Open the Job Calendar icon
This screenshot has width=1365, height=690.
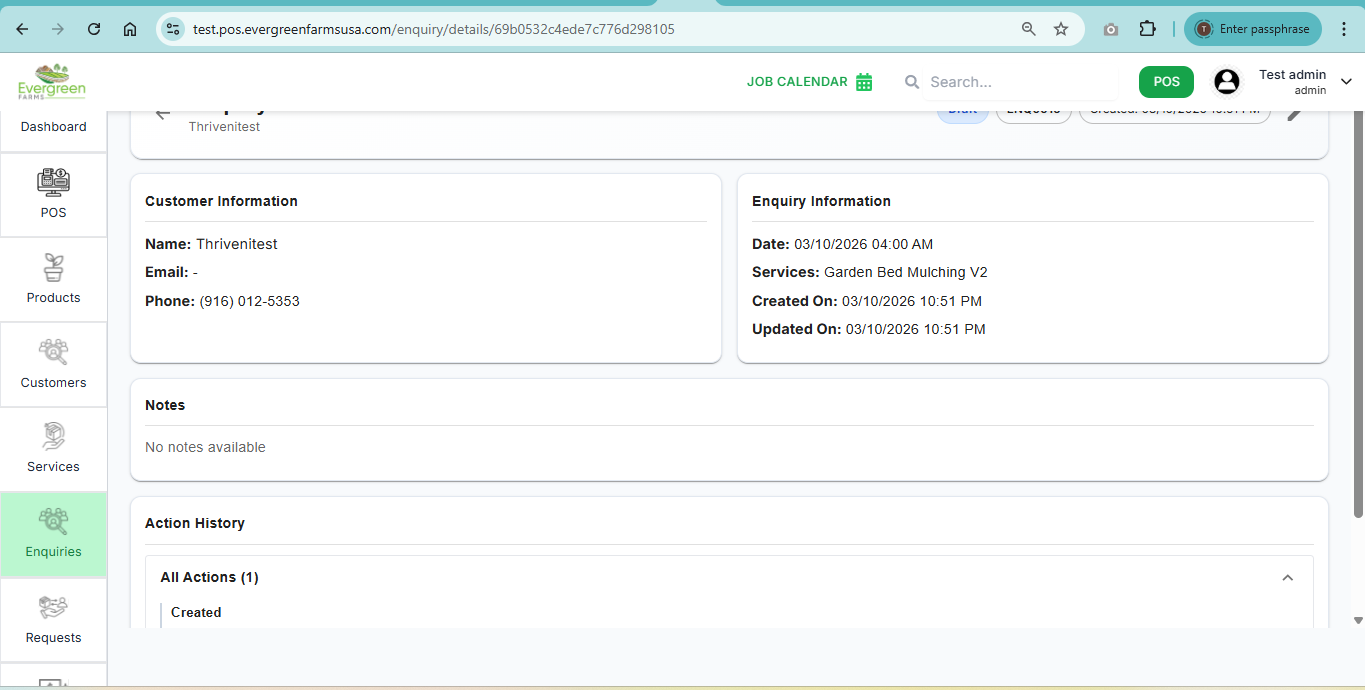coord(864,82)
